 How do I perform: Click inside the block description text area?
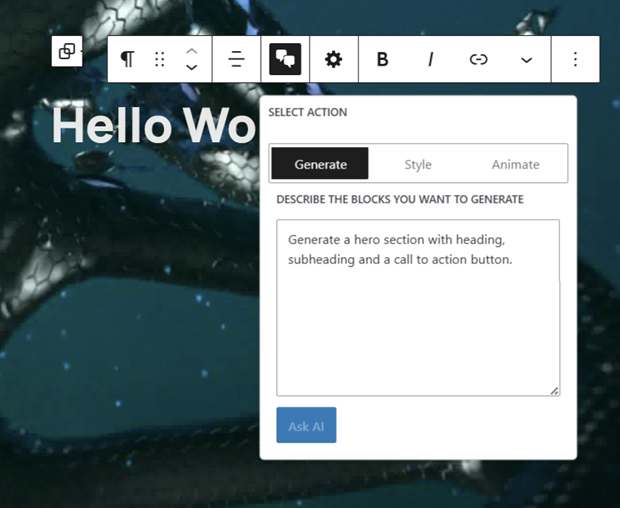tap(417, 320)
